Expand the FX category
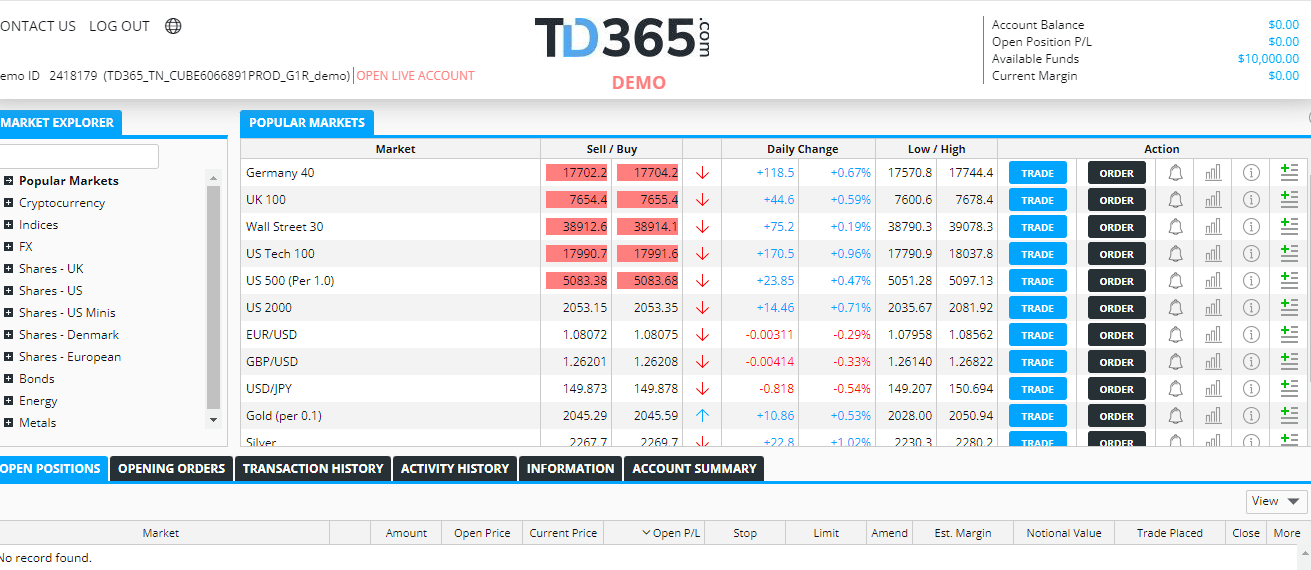Viewport: 1311px width, 570px height. coord(8,247)
